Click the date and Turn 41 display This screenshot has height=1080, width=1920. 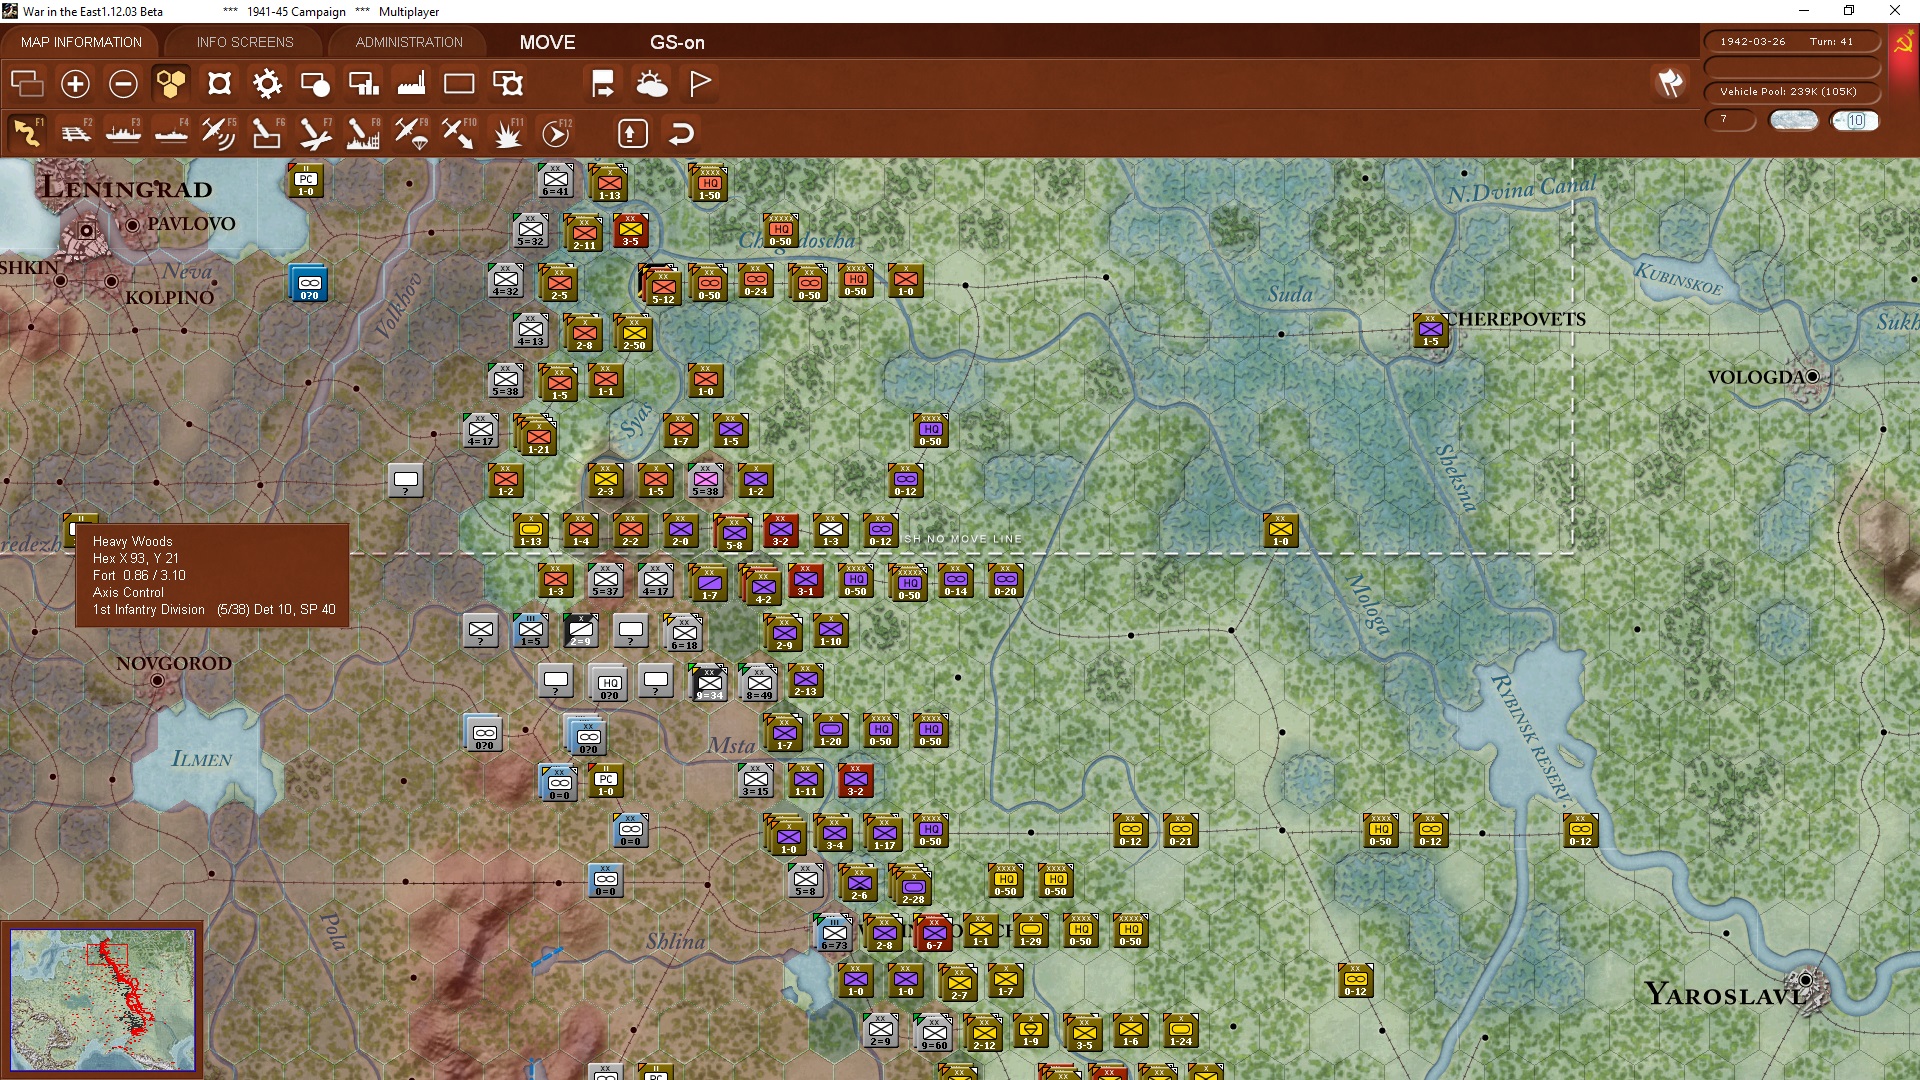pyautogui.click(x=1790, y=42)
